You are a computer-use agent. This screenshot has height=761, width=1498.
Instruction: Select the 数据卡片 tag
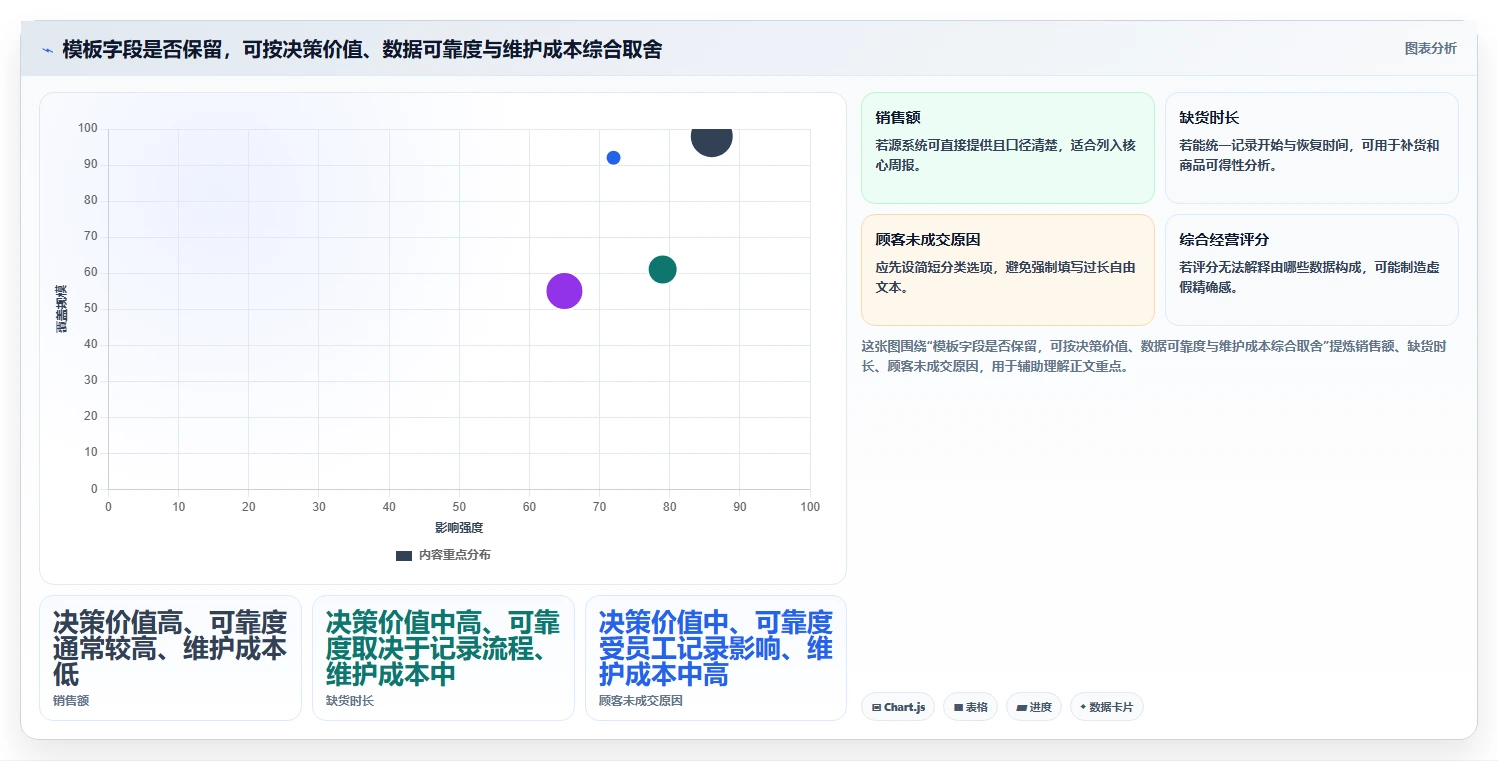[1106, 707]
